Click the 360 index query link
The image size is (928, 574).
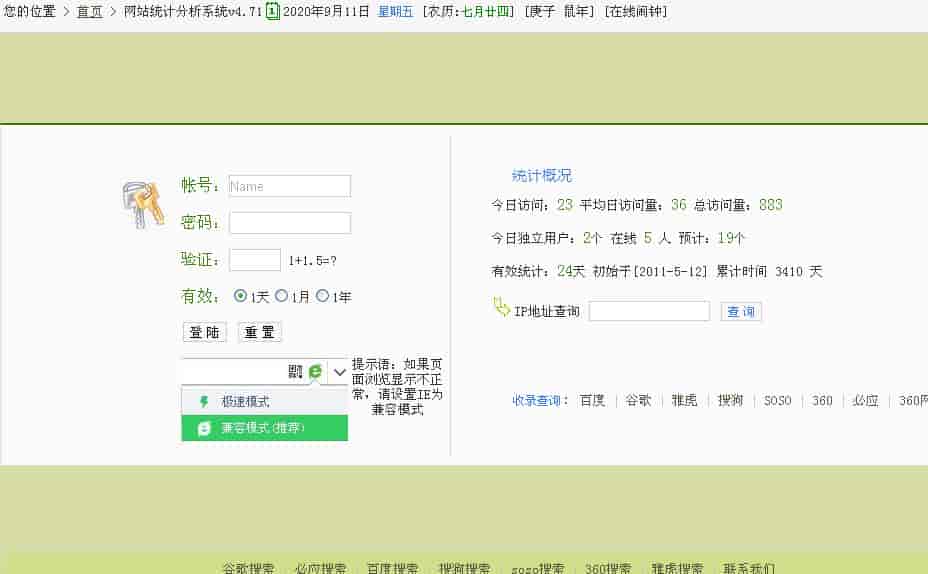[822, 401]
